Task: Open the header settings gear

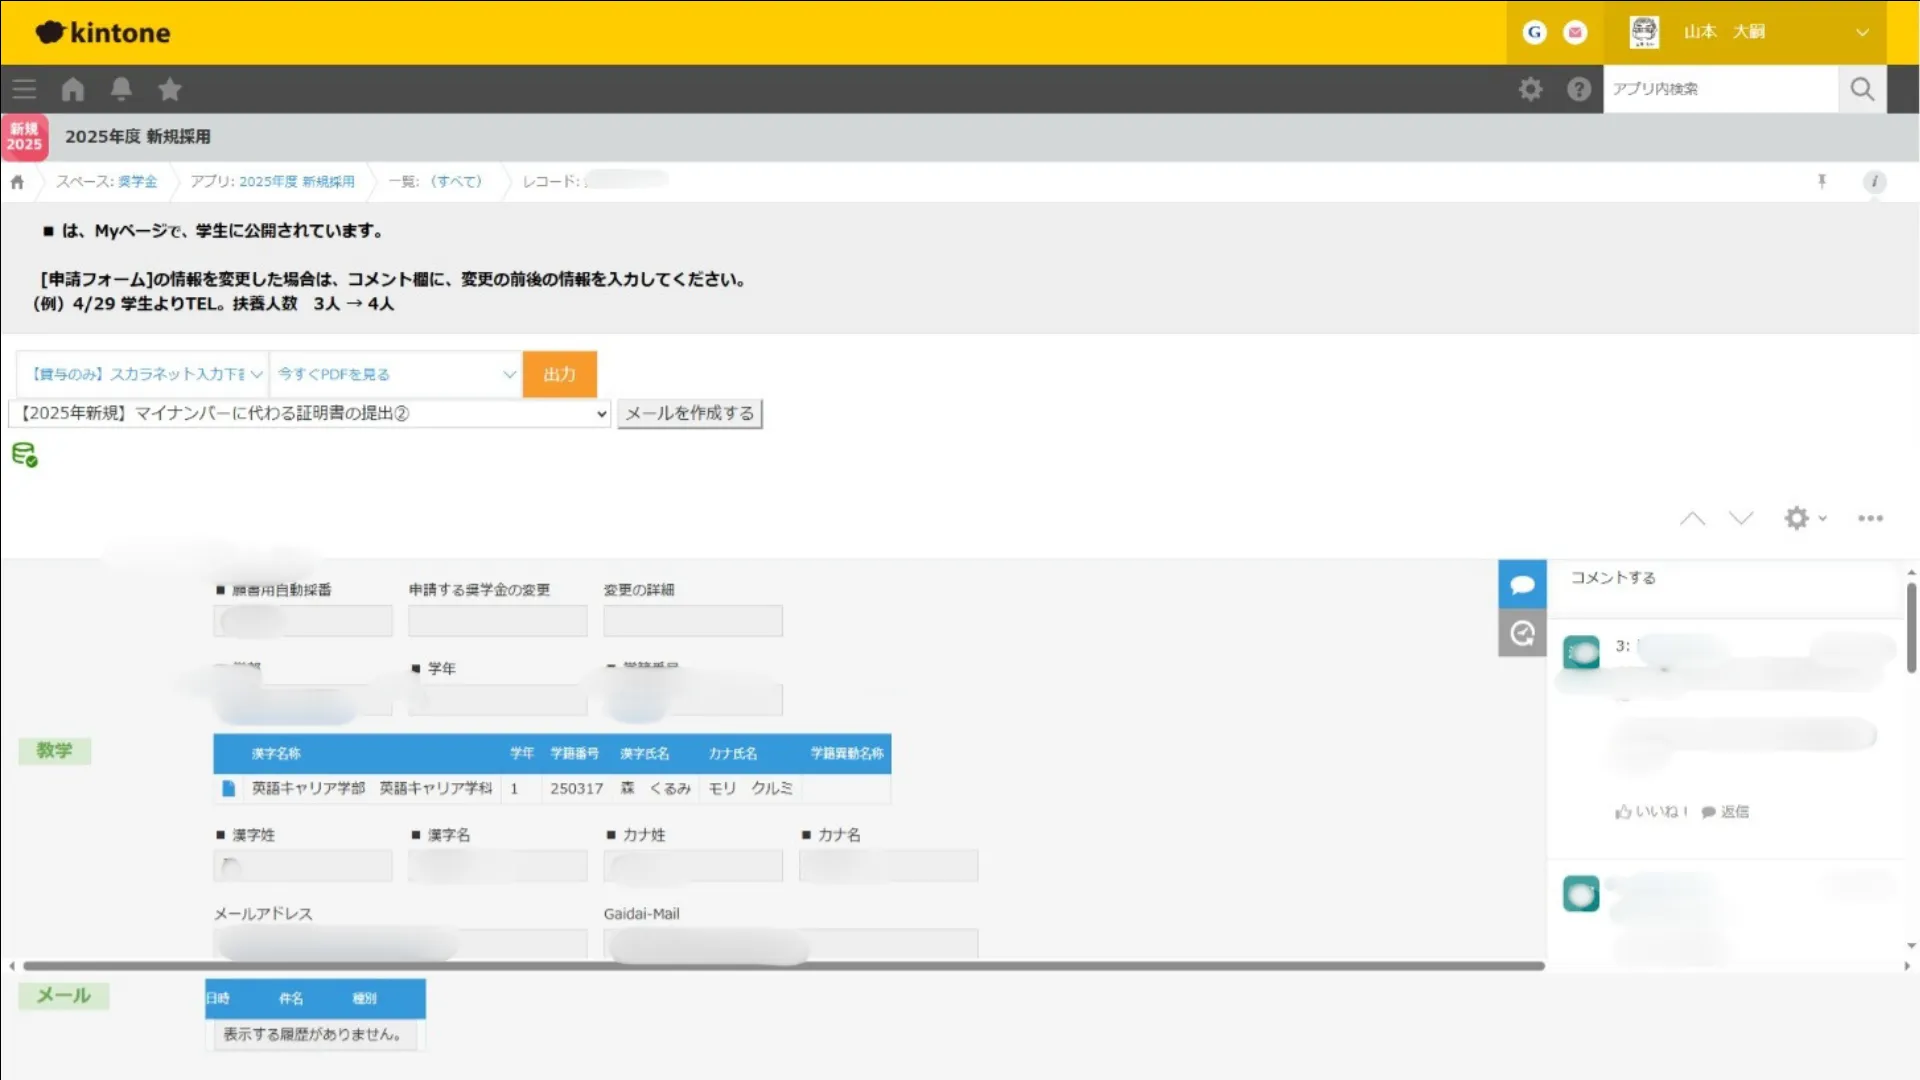Action: [x=1530, y=89]
